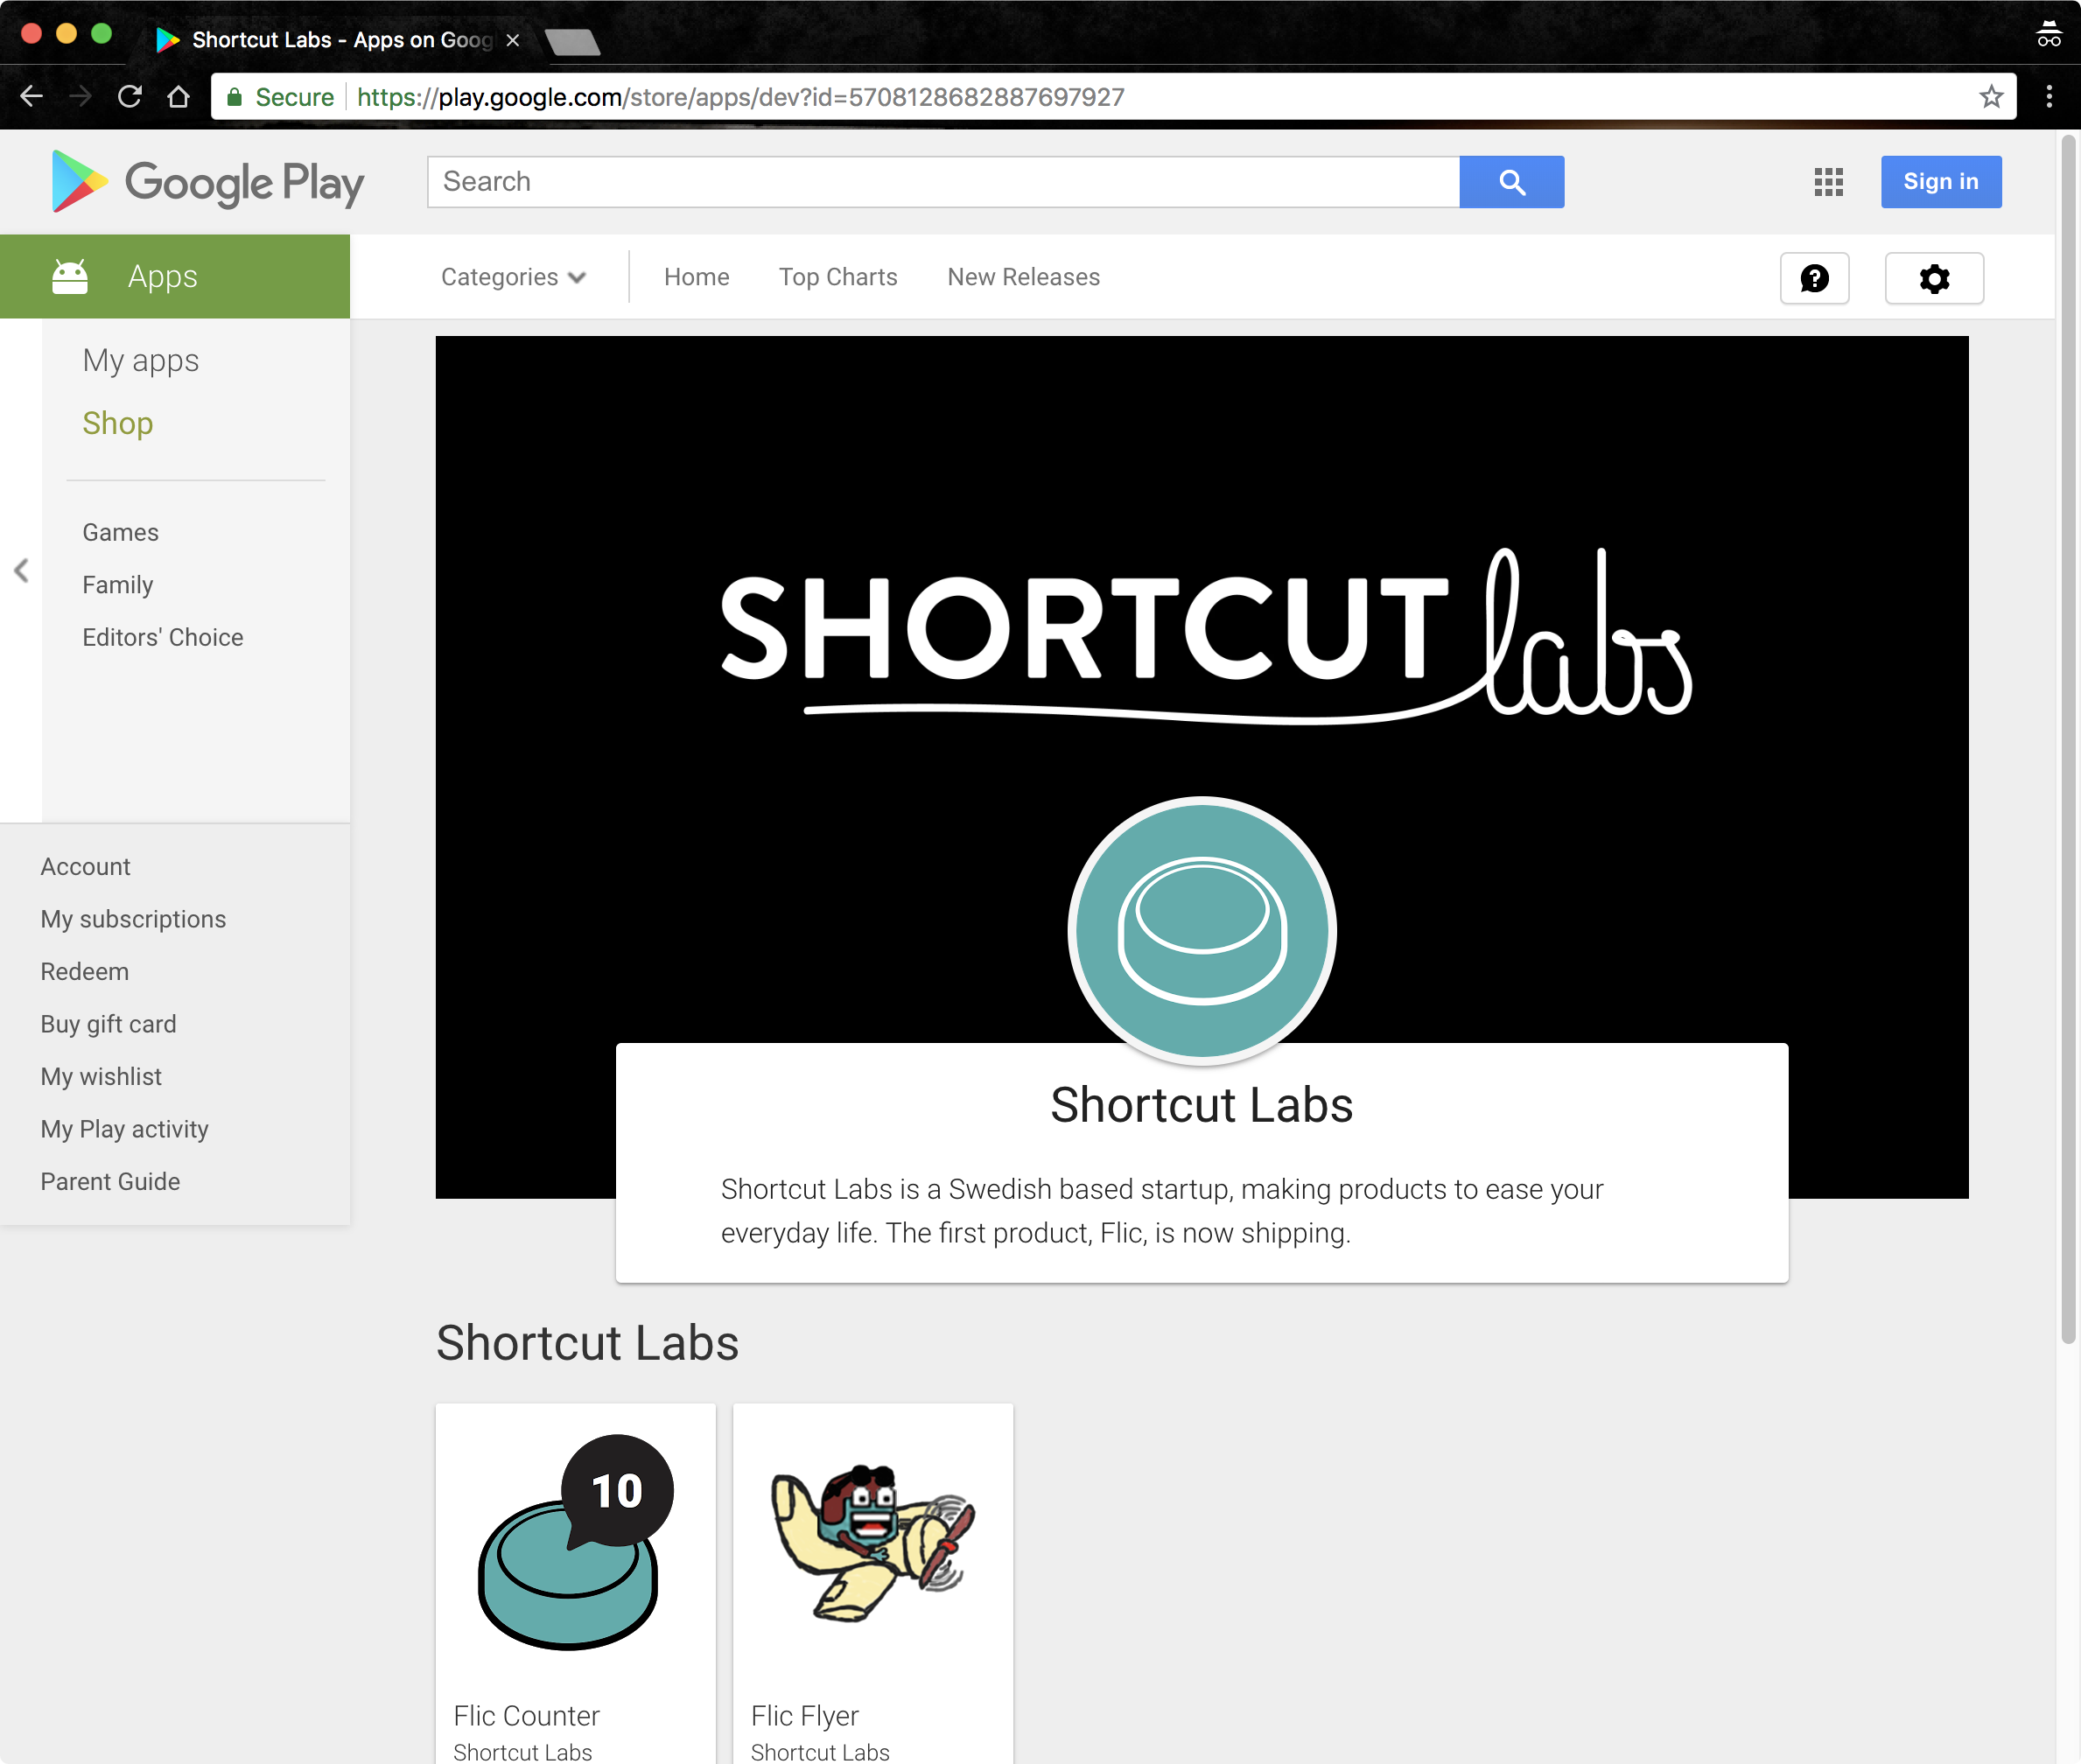Click the Sign in button

click(x=1940, y=182)
